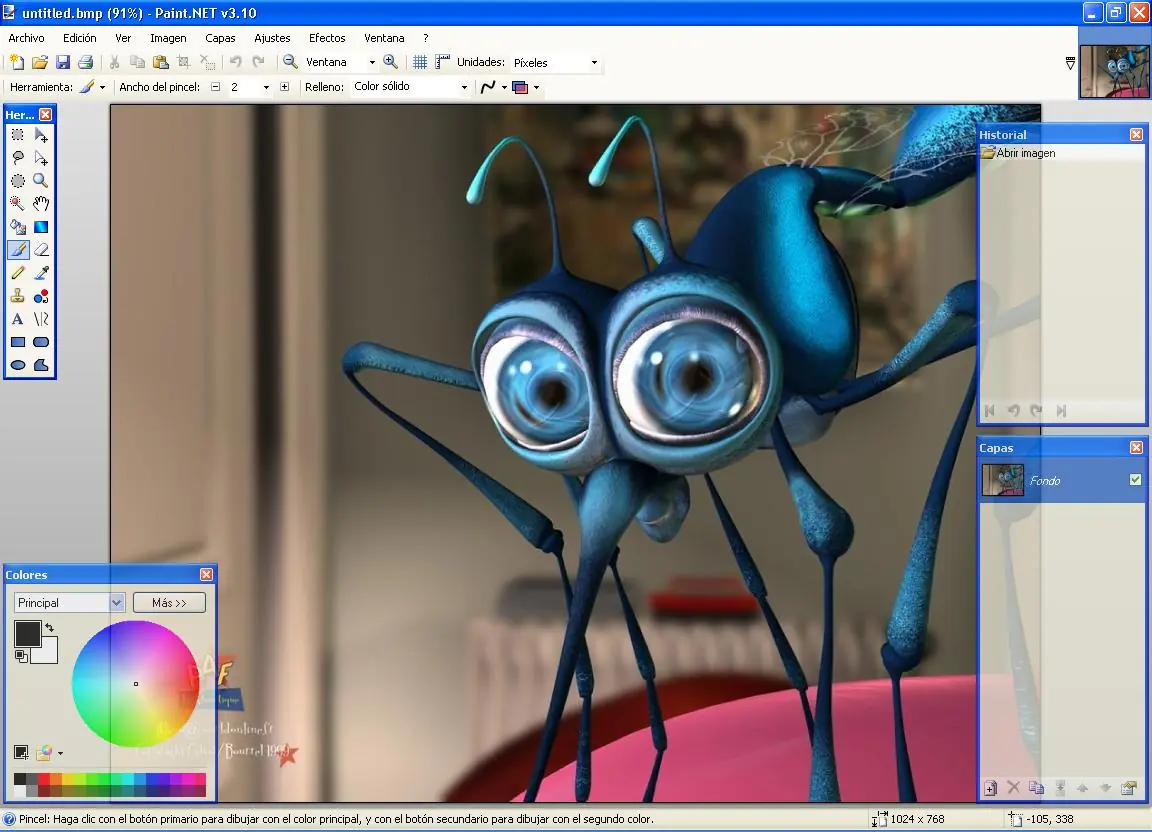Pick a color from the color wheel
The height and width of the screenshot is (832, 1152).
135,684
